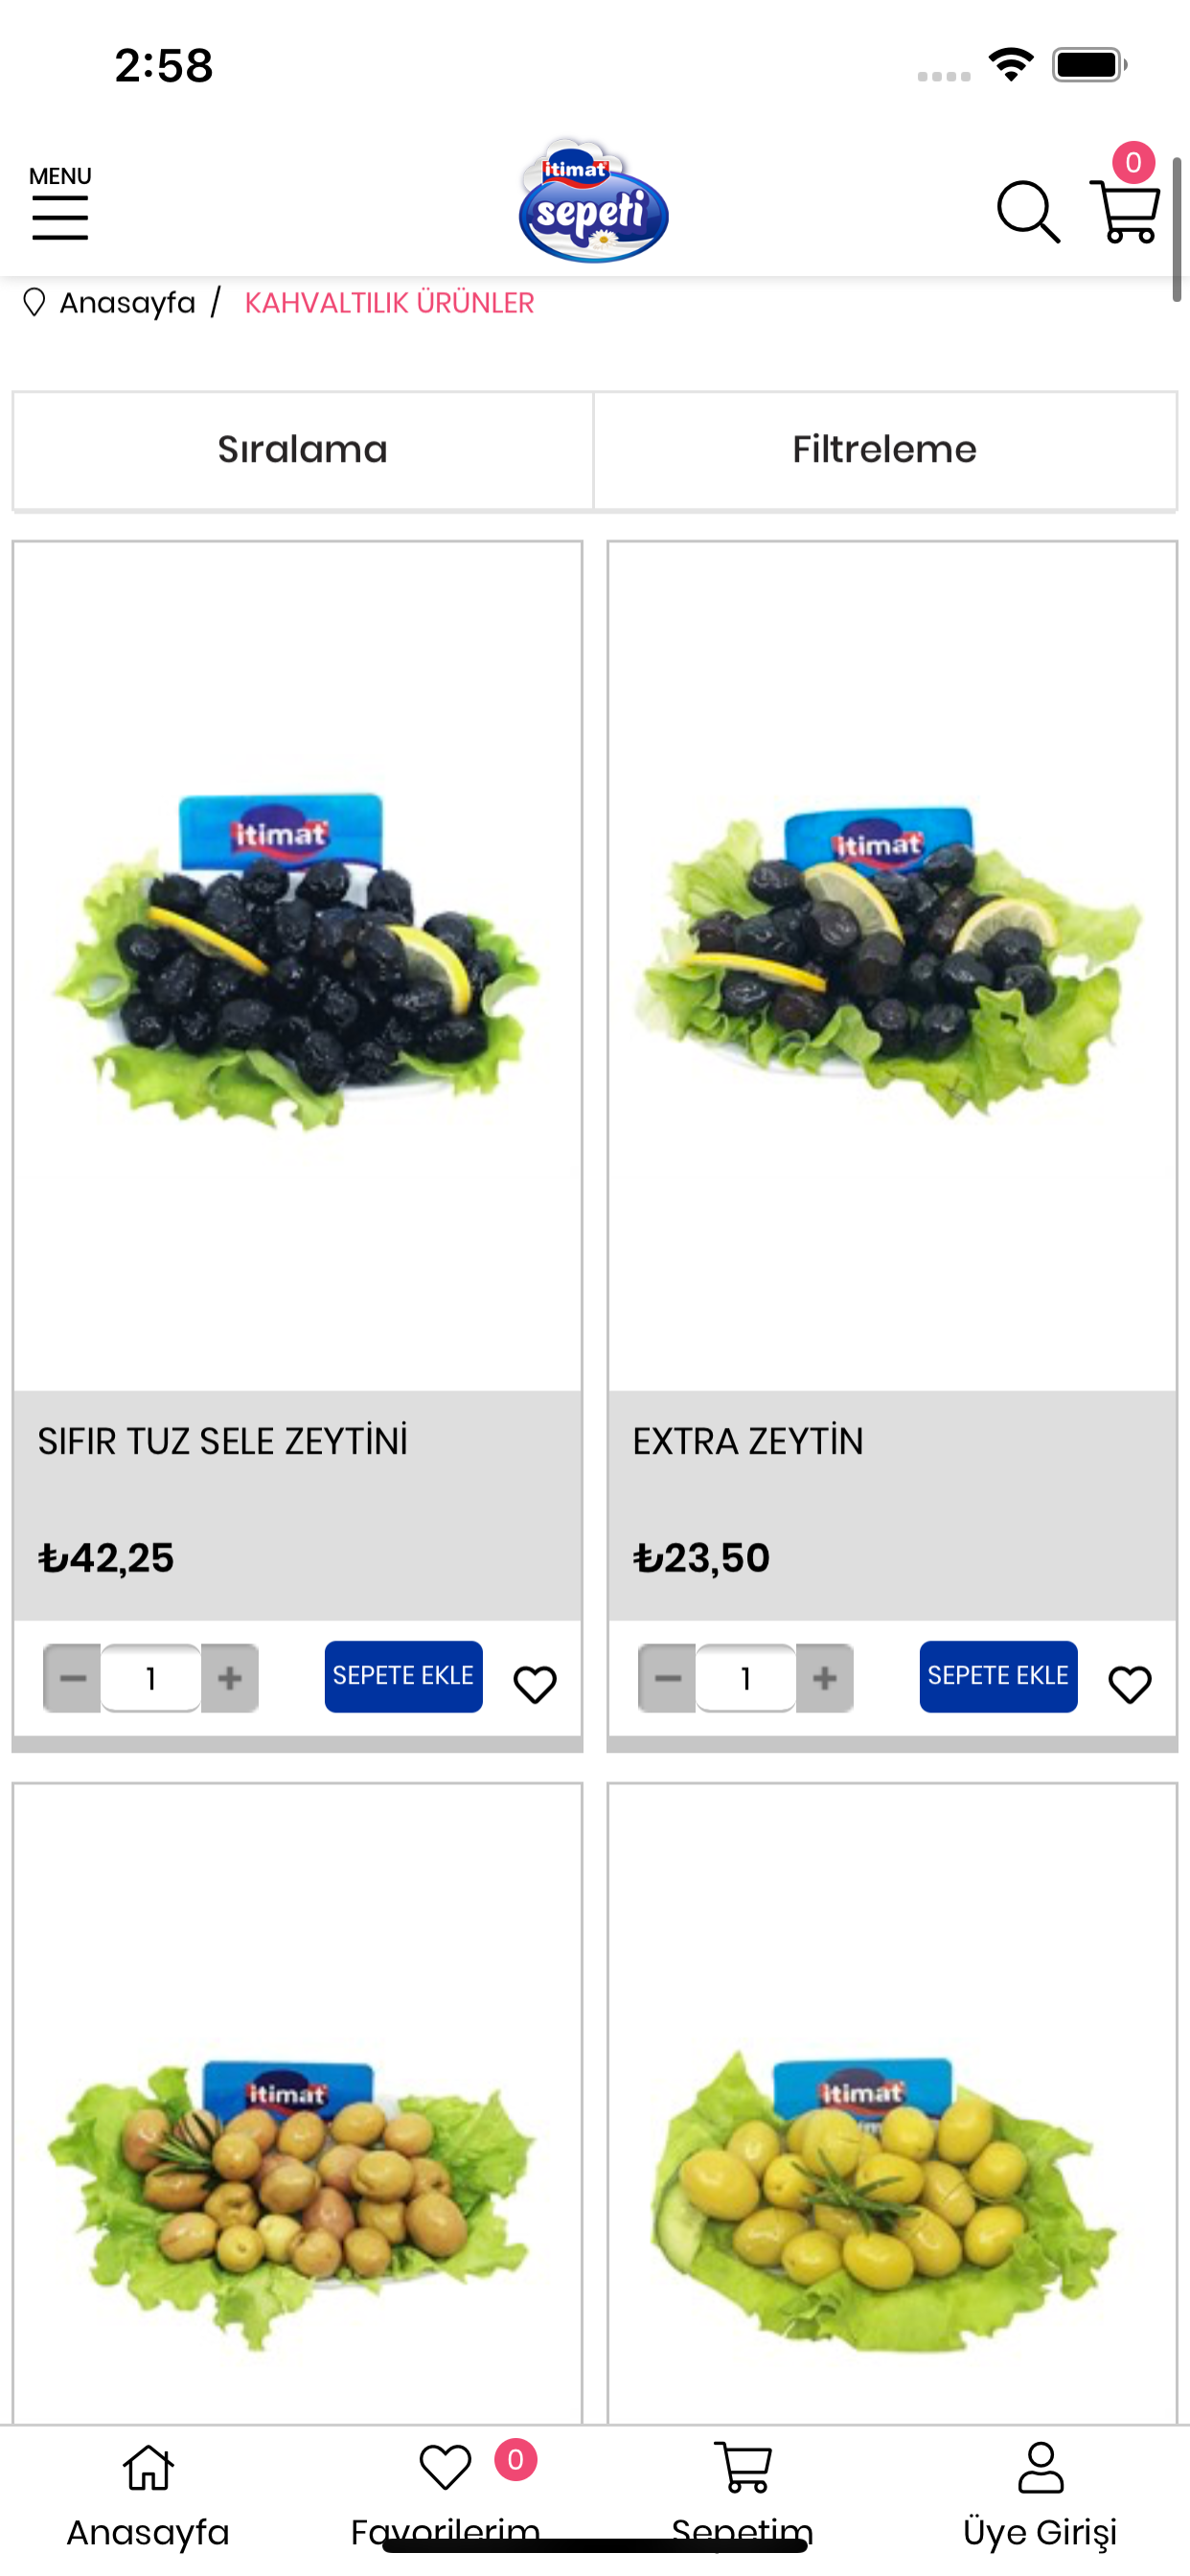Favorite the SIFIR TUZ SELE ZEYTİNİ product
This screenshot has height=2576, width=1190.
point(535,1685)
